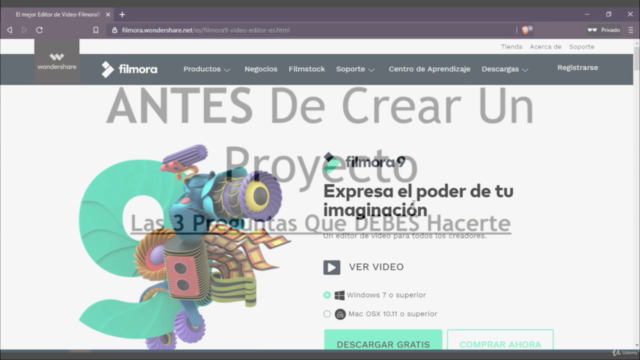Select Mac OSX 10.11 o superior radio button

click(327, 314)
